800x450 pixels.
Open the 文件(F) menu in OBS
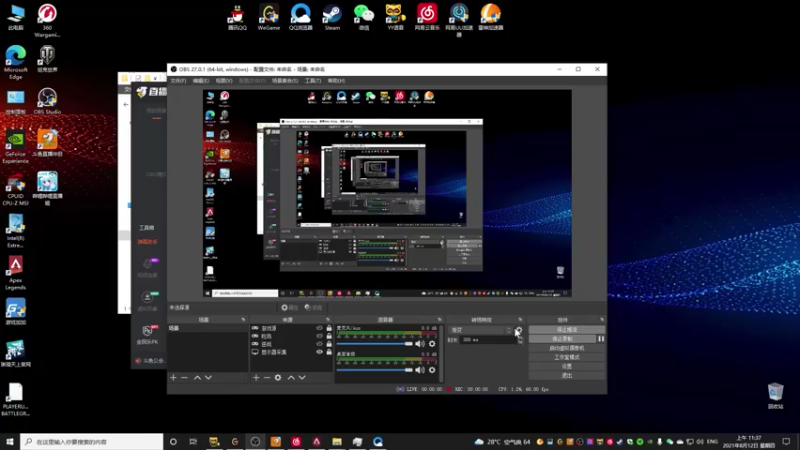178,81
